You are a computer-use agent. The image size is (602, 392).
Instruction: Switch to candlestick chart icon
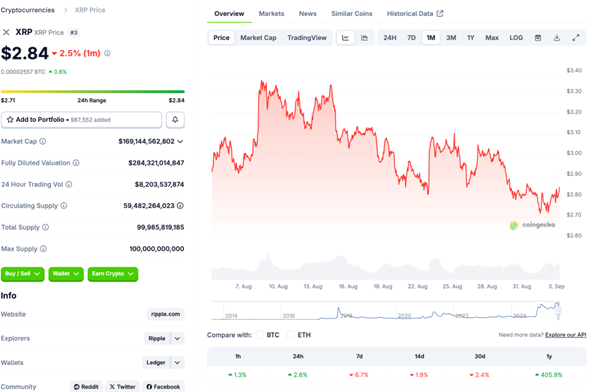(364, 38)
